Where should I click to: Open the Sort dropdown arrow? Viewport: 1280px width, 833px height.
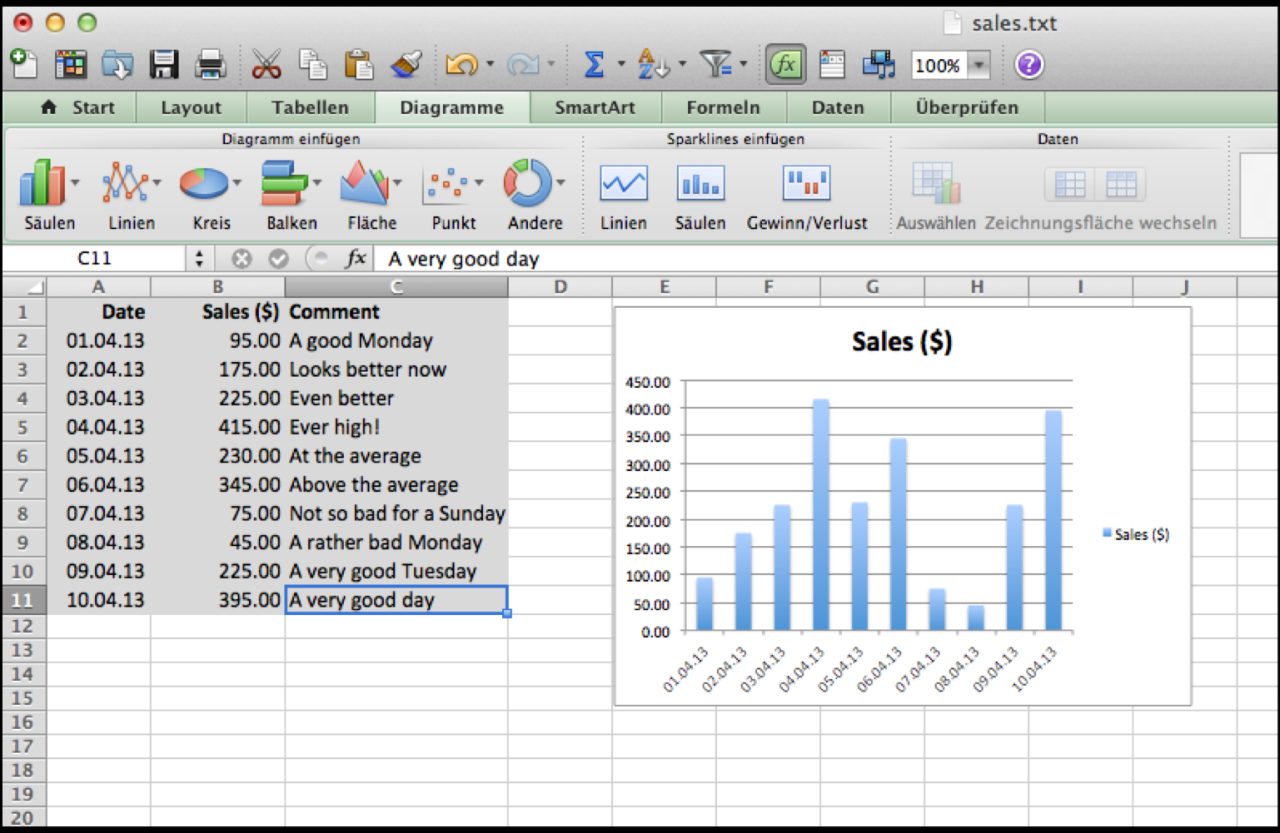click(682, 65)
